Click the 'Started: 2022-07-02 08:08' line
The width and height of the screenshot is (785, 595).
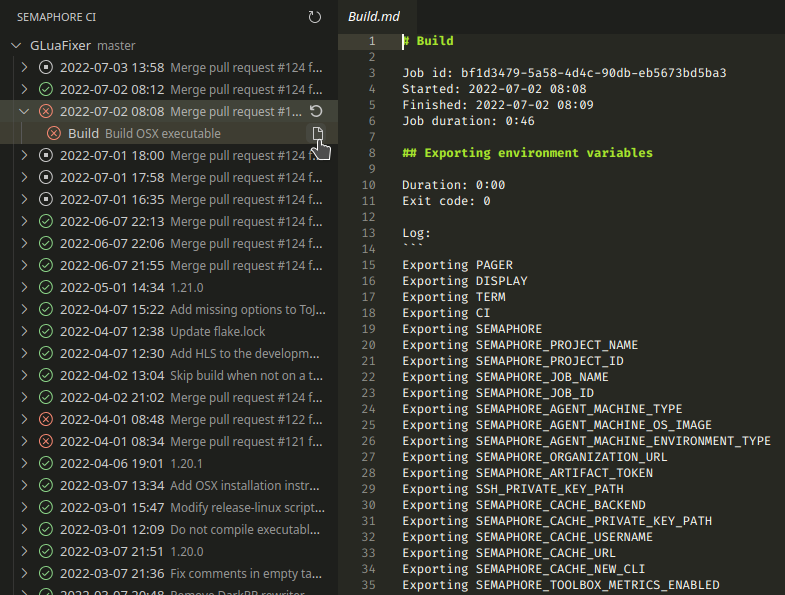pos(494,89)
